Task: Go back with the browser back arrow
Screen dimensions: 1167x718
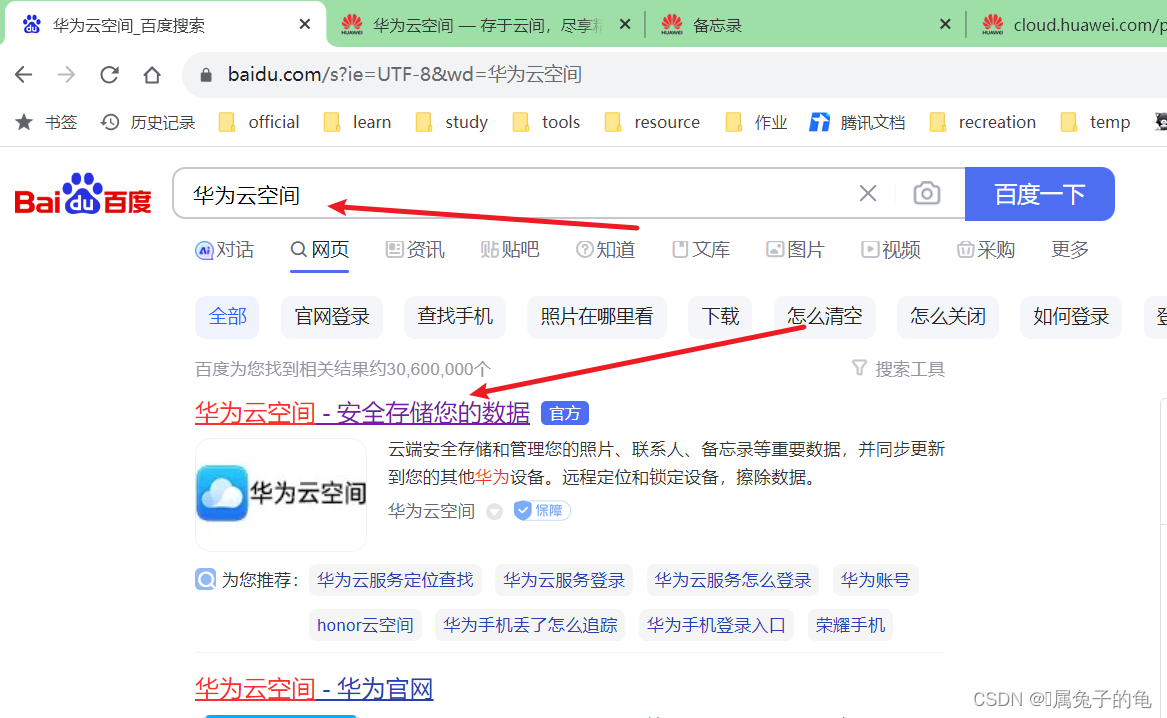Action: coord(24,74)
